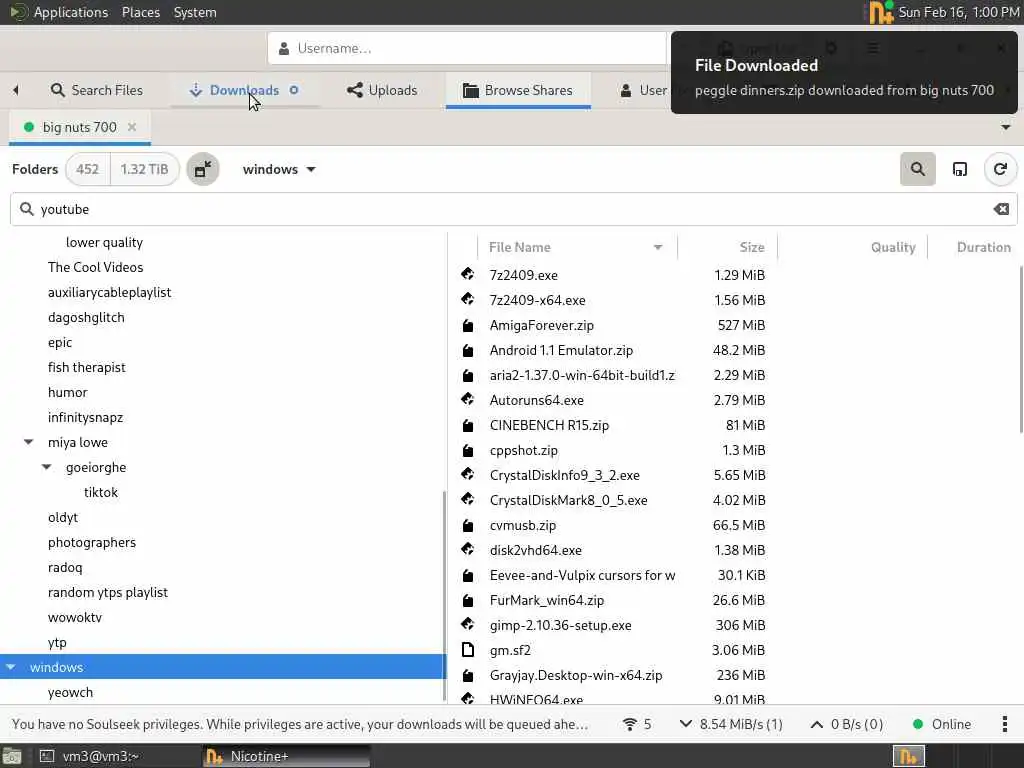The image size is (1024, 768).
Task: Select the CINEBENCH R15.zip file
Action: (549, 425)
